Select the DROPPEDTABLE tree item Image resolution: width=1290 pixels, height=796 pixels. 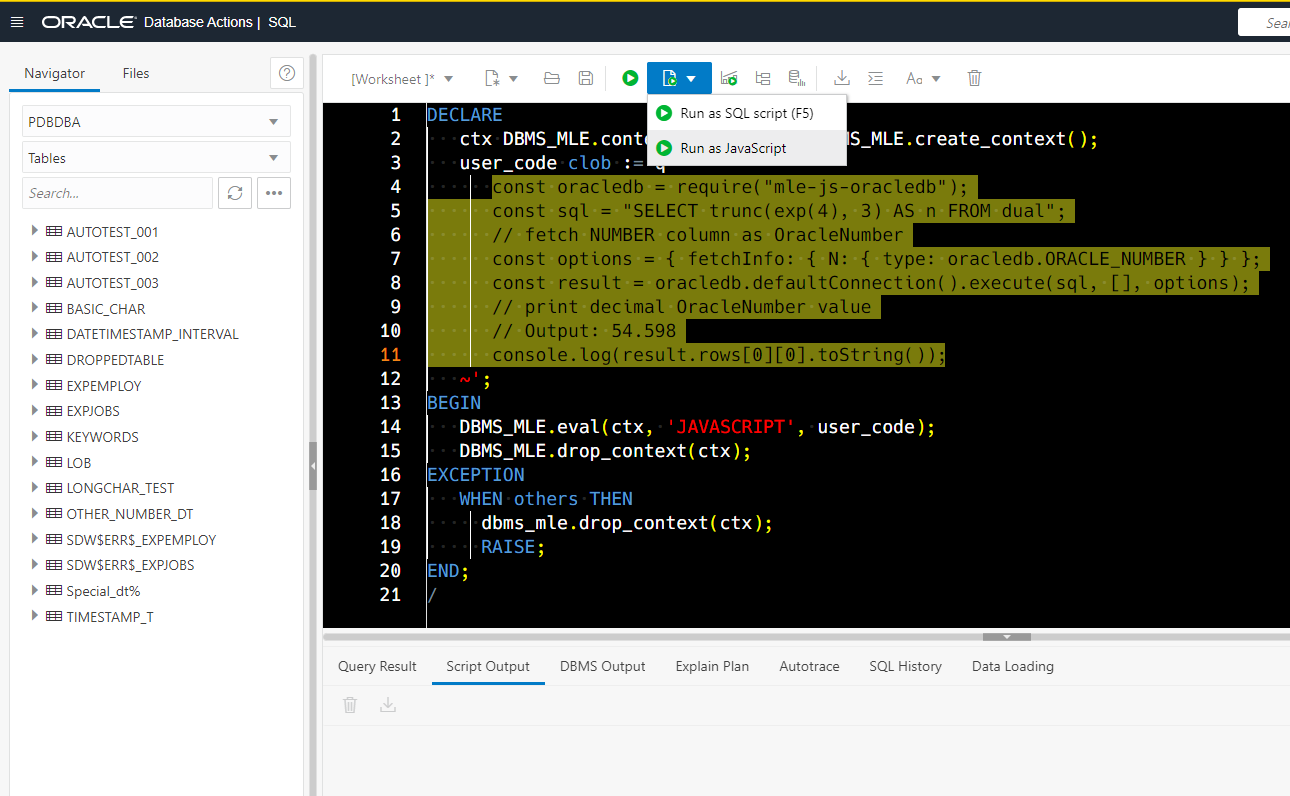coord(115,360)
